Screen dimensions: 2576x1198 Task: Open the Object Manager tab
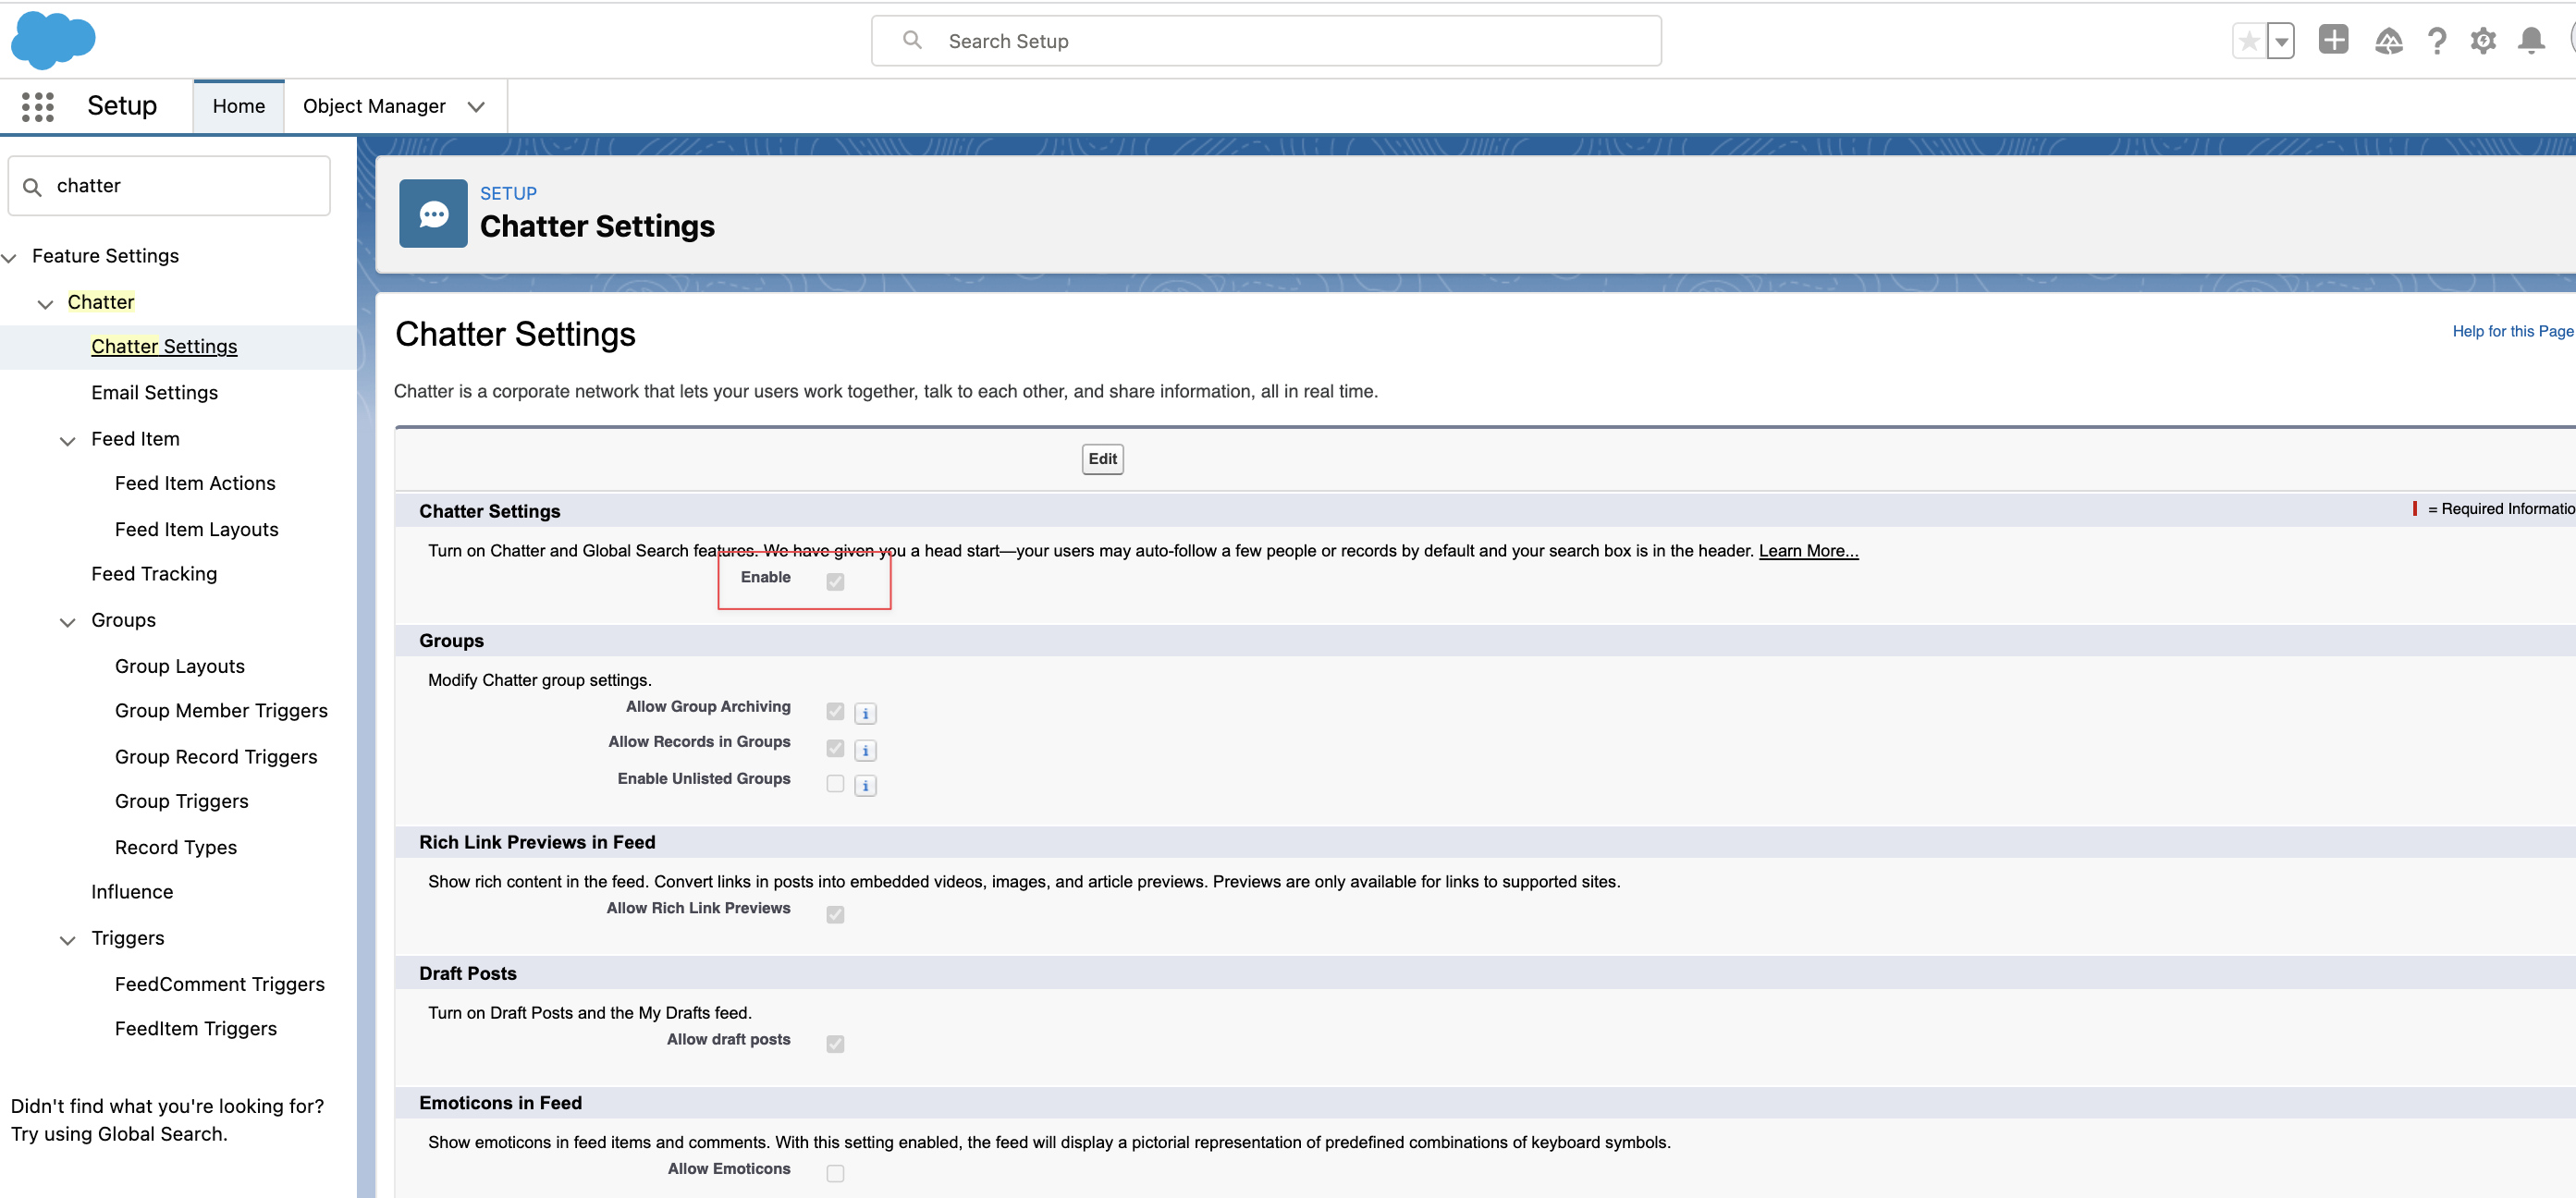point(374,106)
